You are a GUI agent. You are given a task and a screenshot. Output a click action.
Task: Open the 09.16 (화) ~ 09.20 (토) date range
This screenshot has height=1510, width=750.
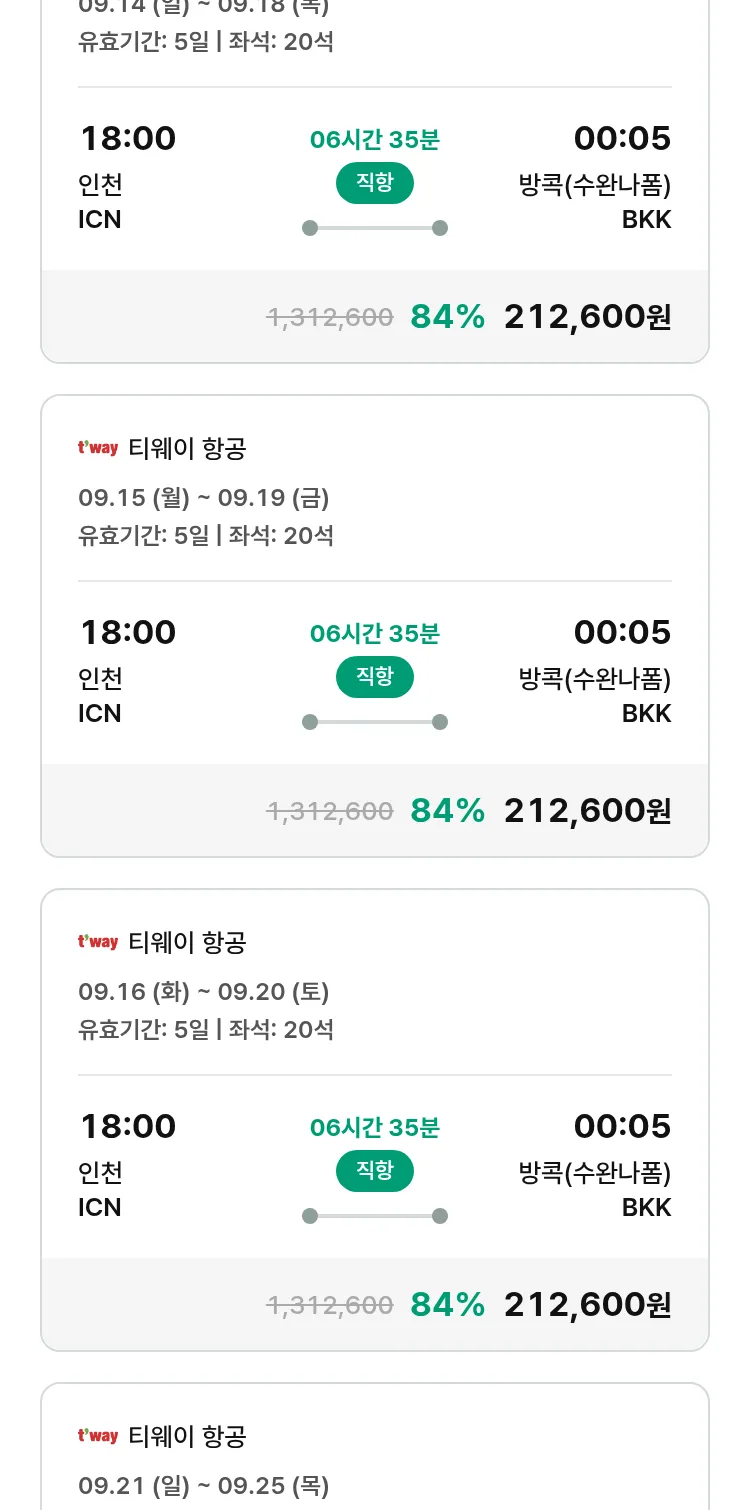click(204, 992)
